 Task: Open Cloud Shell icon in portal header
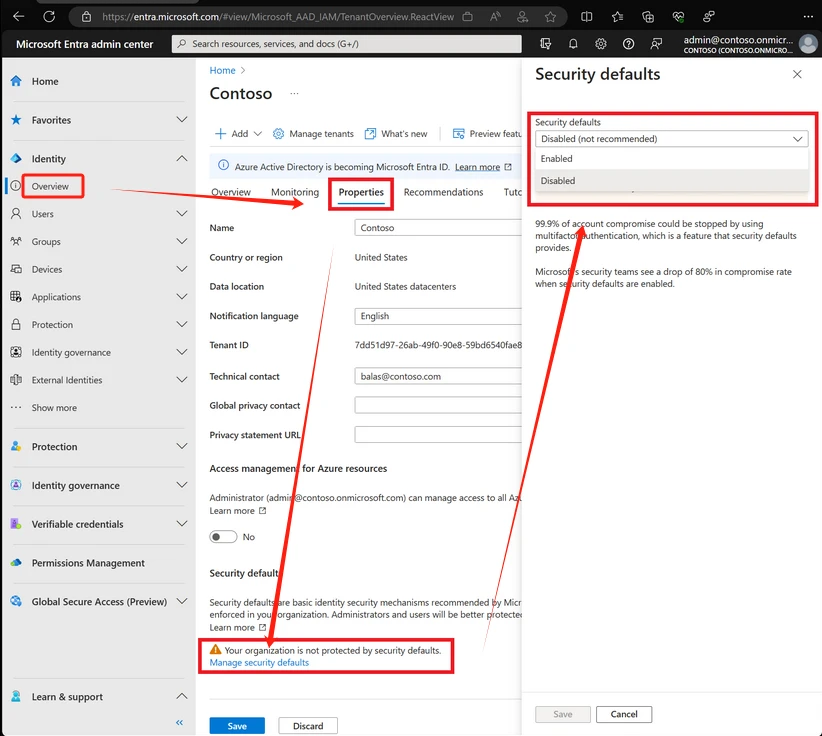tap(545, 44)
